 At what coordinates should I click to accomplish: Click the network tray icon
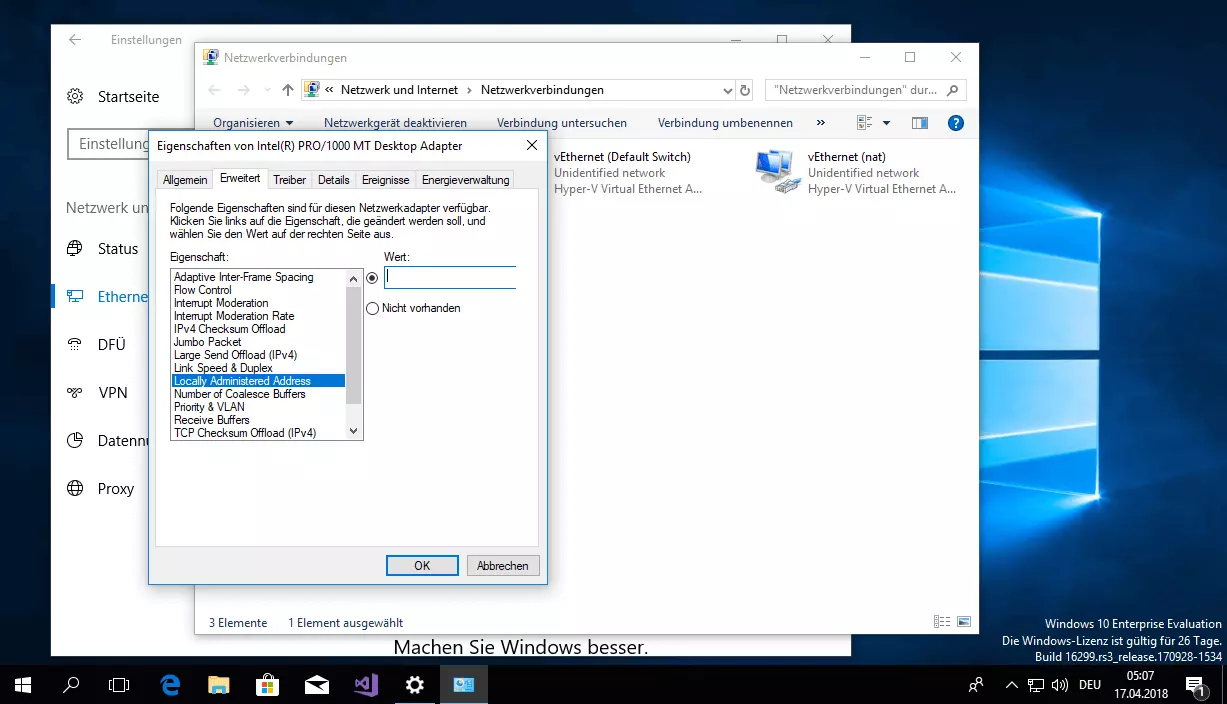click(1035, 685)
